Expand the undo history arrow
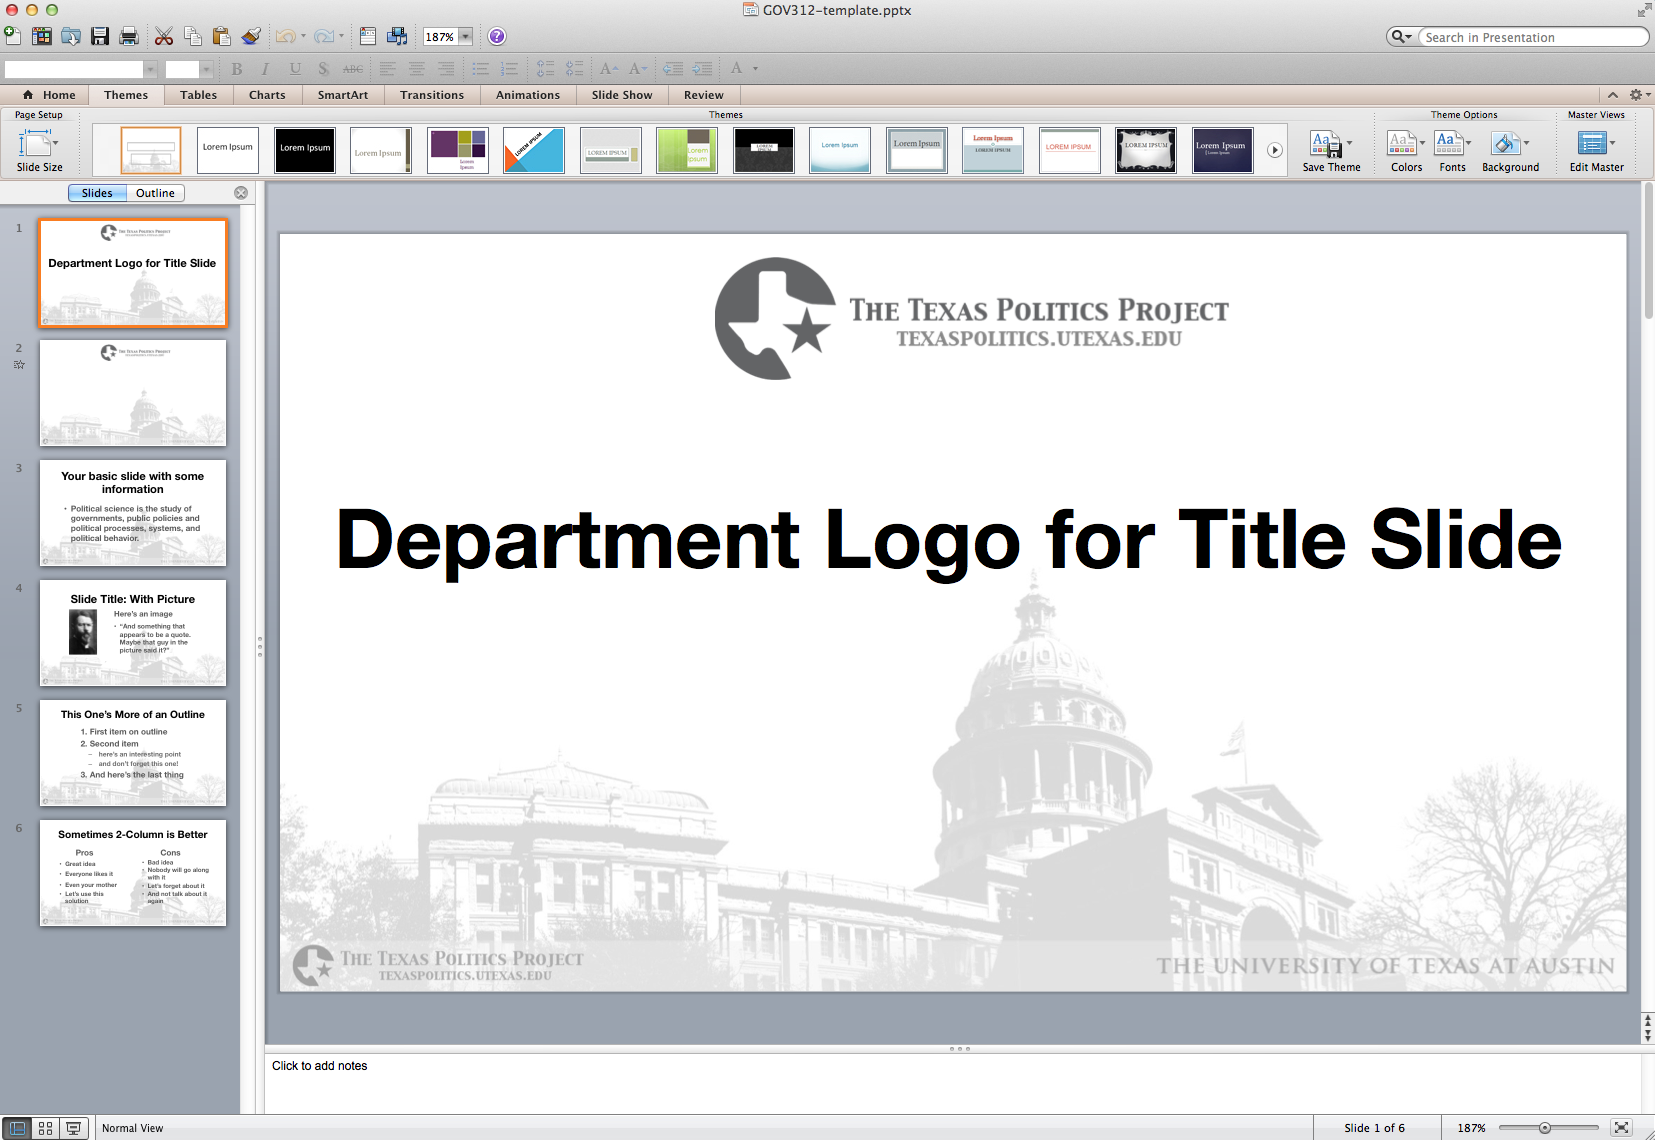Viewport: 1655px width, 1140px height. tap(303, 37)
